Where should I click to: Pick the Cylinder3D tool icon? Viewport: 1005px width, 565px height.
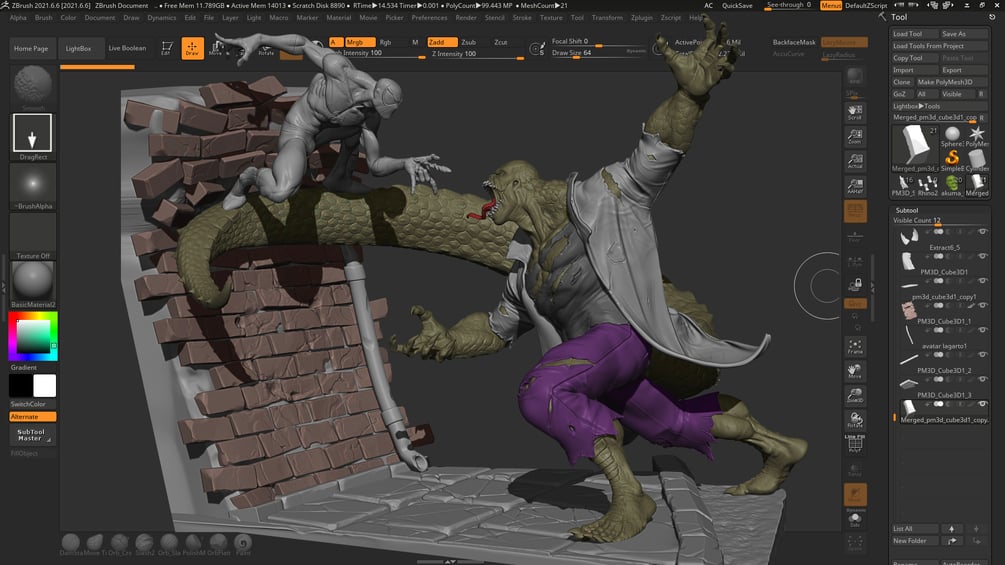[977, 160]
